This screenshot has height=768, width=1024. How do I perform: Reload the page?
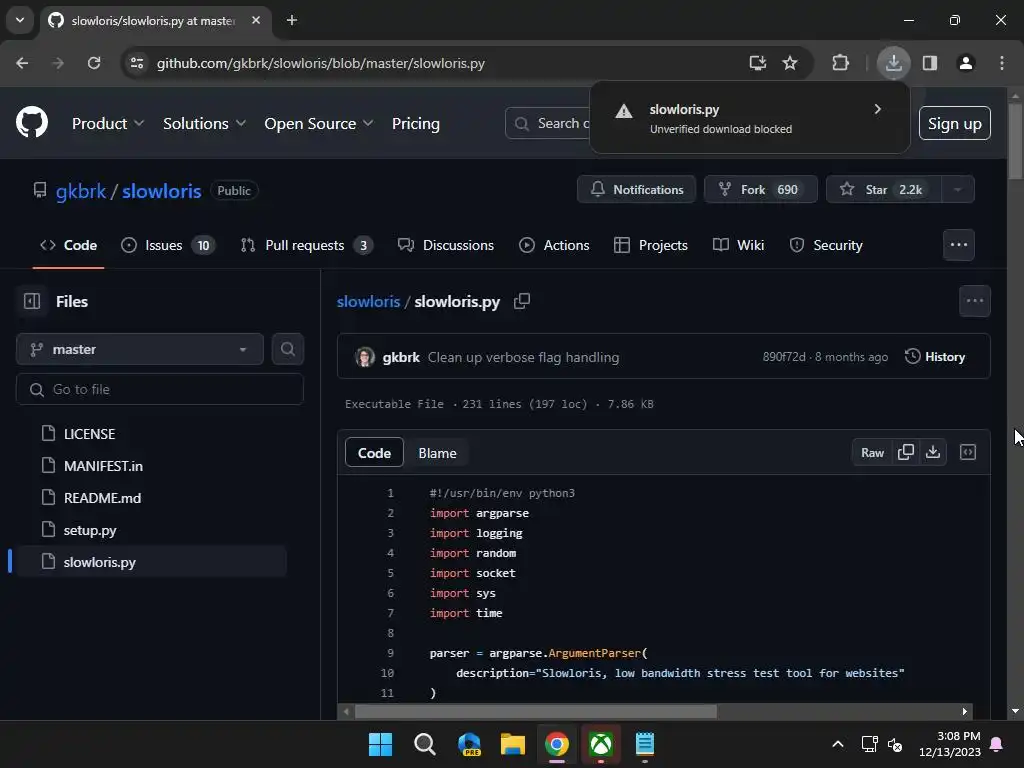(x=94, y=63)
